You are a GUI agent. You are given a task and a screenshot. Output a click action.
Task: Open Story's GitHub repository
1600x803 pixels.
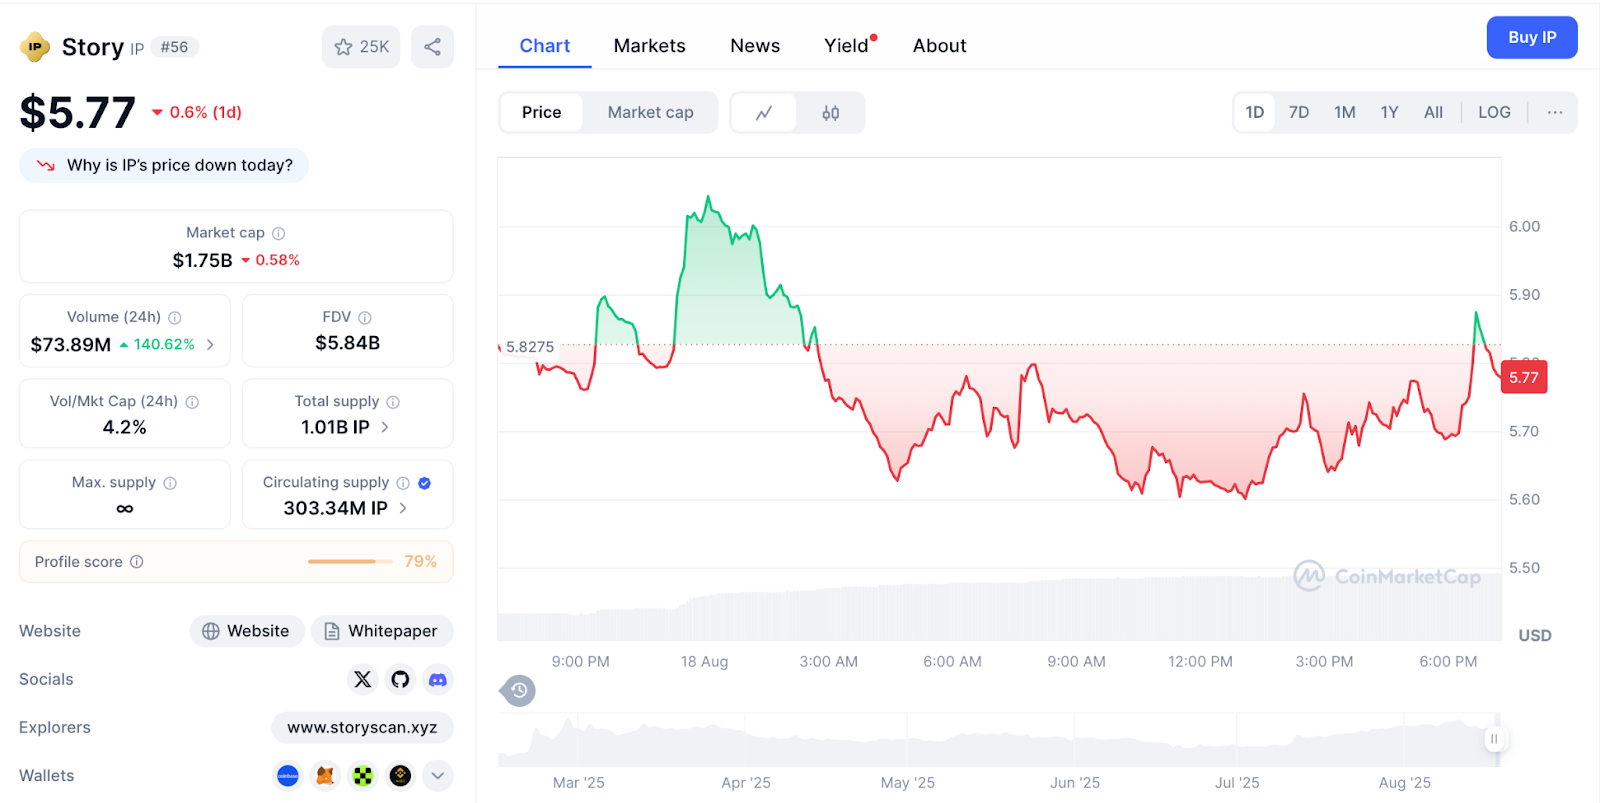click(400, 680)
